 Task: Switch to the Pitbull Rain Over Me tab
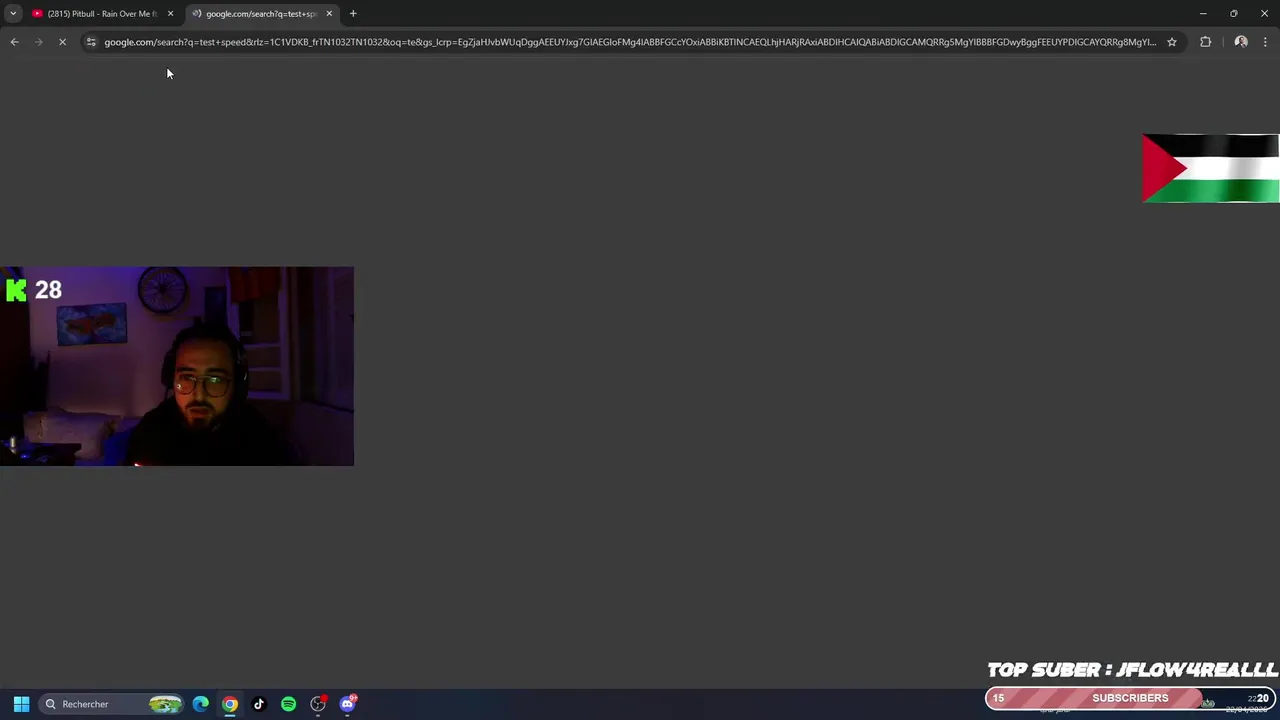click(x=102, y=14)
